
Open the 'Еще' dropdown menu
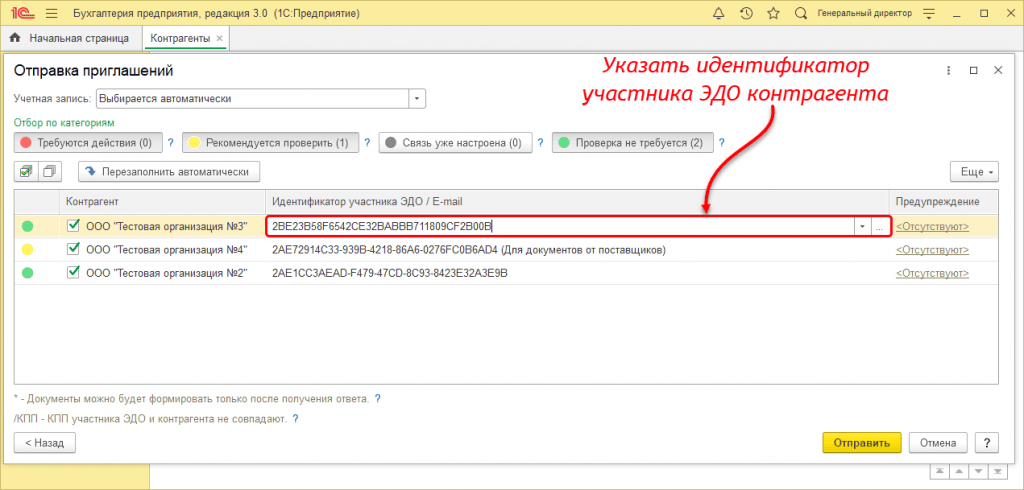click(x=973, y=171)
